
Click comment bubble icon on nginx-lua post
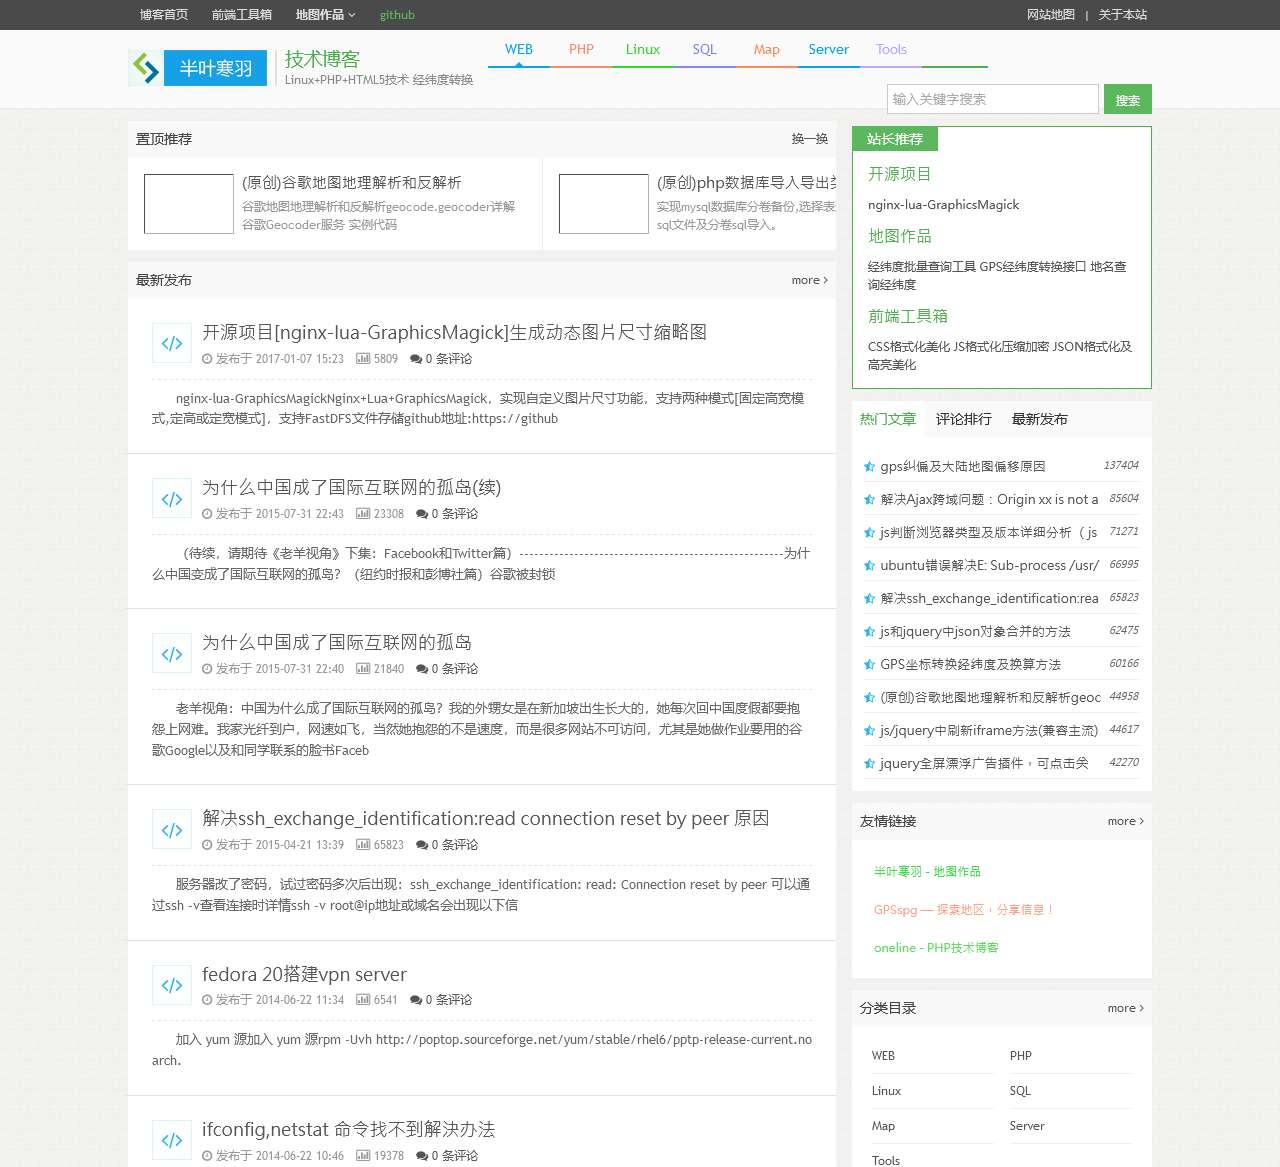point(416,359)
